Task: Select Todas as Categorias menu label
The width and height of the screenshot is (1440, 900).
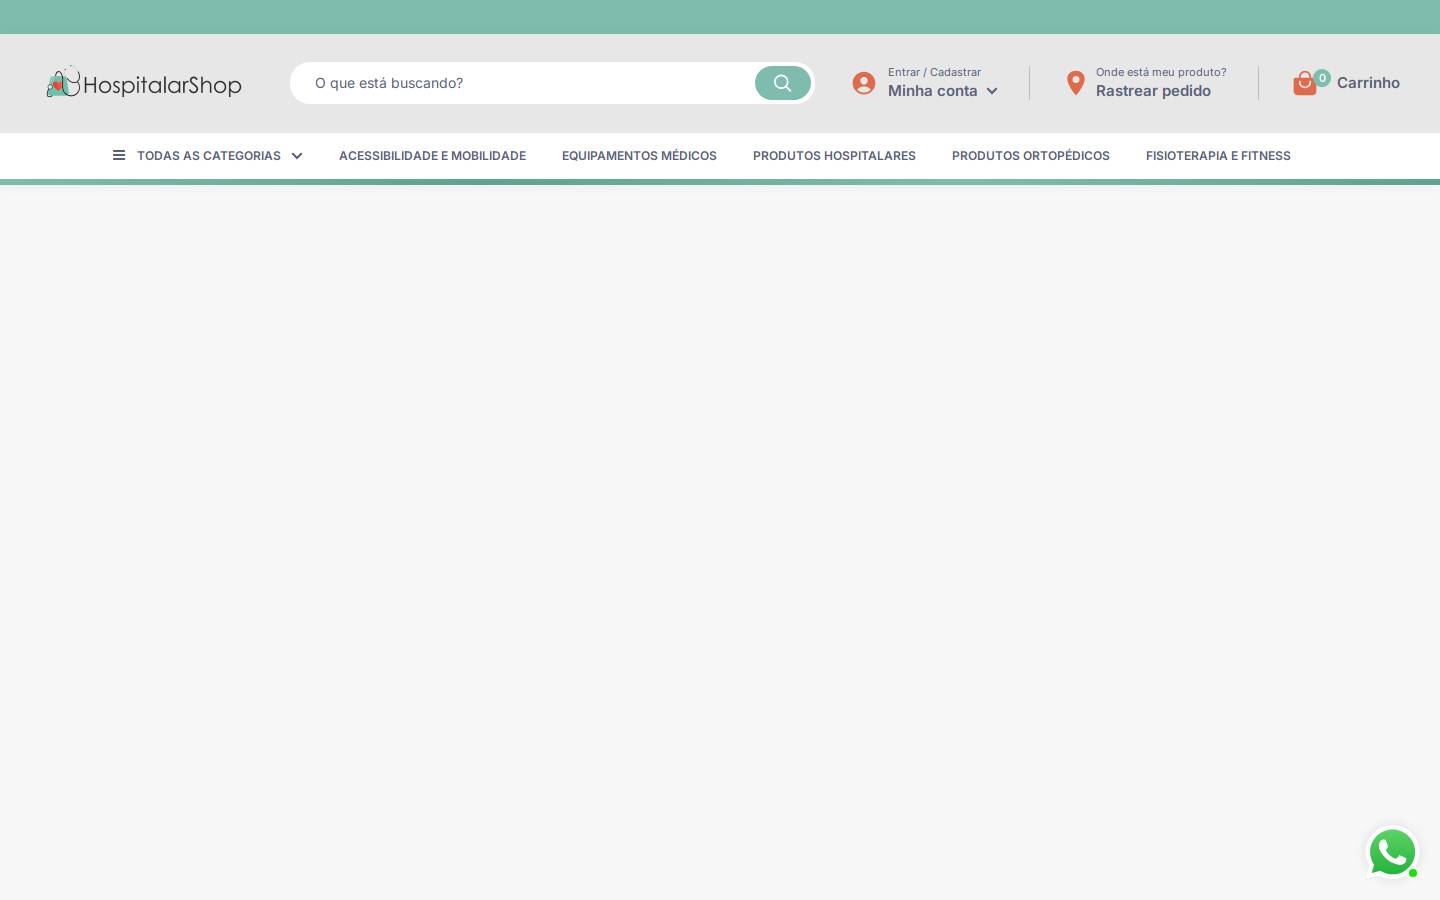Action: [x=209, y=156]
